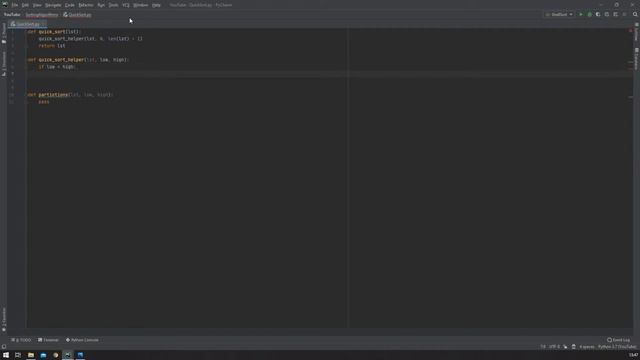
Task: Start debugging with the bug icon
Action: click(589, 14)
